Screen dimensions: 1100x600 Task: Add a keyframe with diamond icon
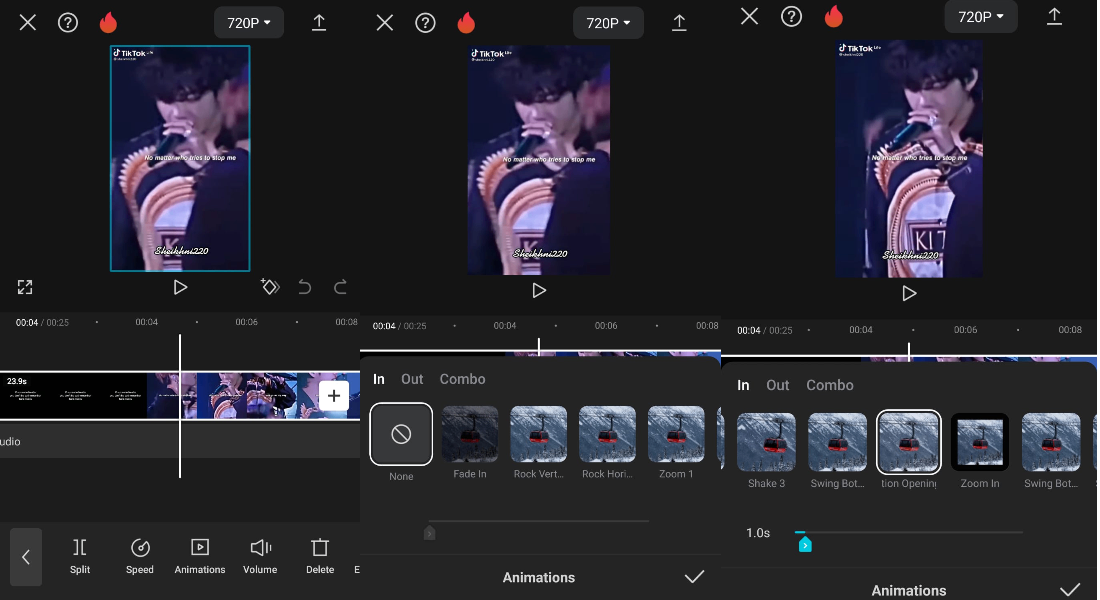click(x=270, y=286)
